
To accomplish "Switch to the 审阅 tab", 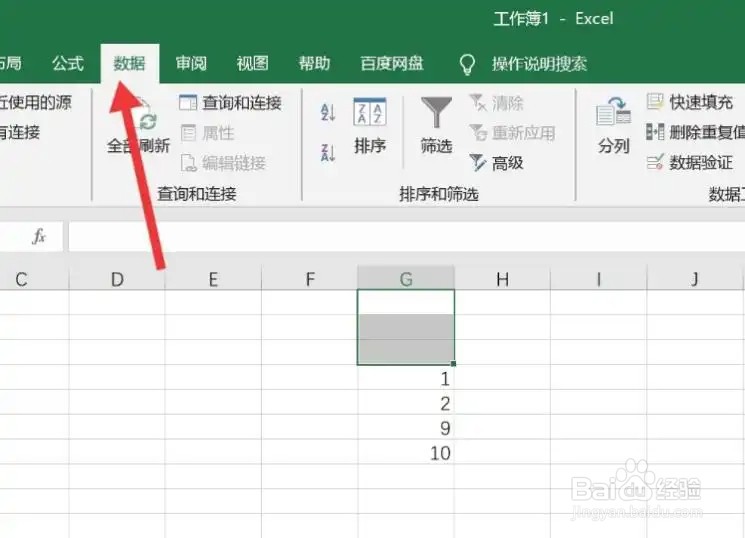I will pos(191,63).
